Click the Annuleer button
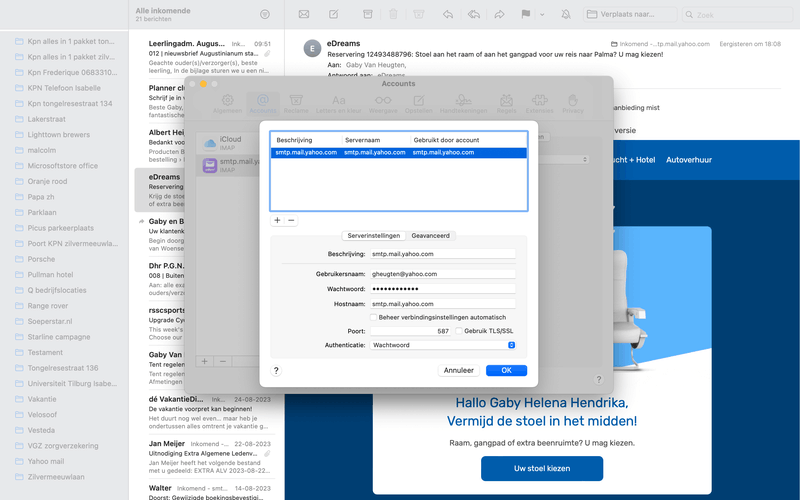 pos(459,370)
